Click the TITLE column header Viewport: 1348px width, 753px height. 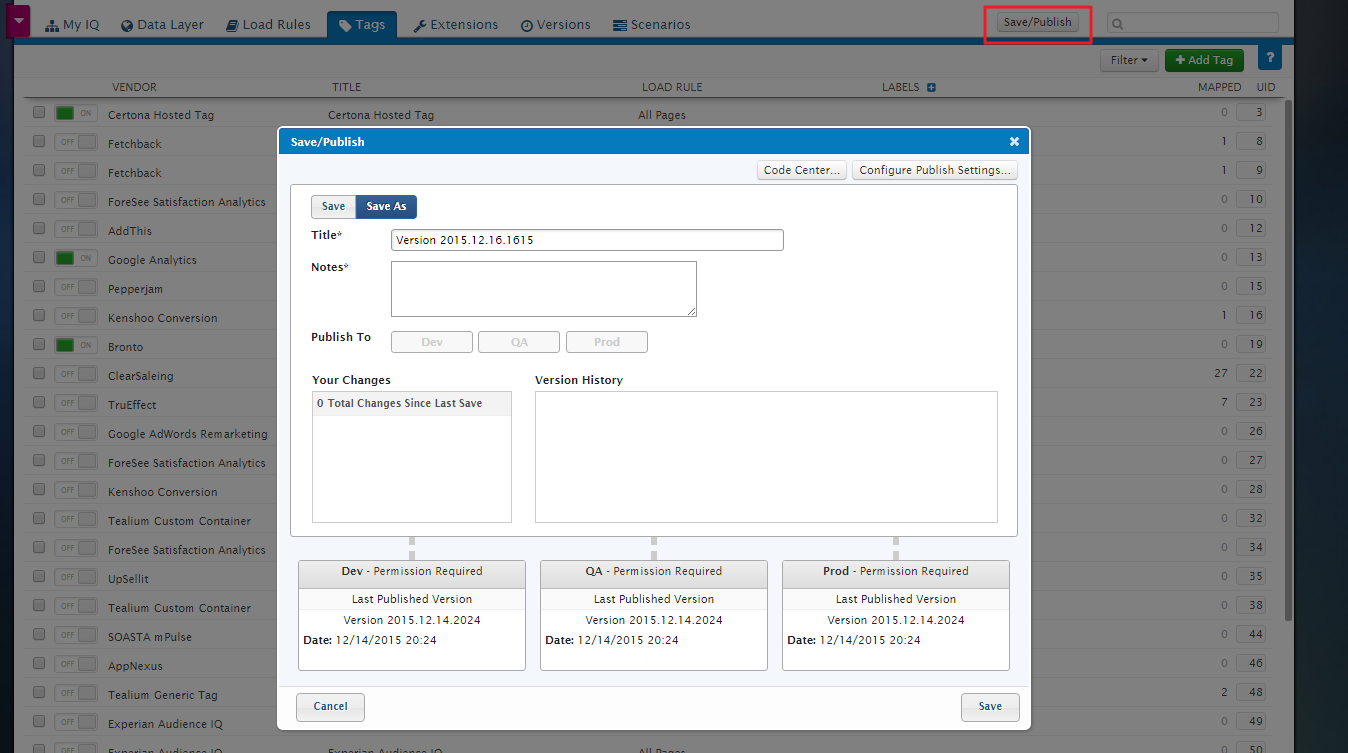pyautogui.click(x=346, y=87)
